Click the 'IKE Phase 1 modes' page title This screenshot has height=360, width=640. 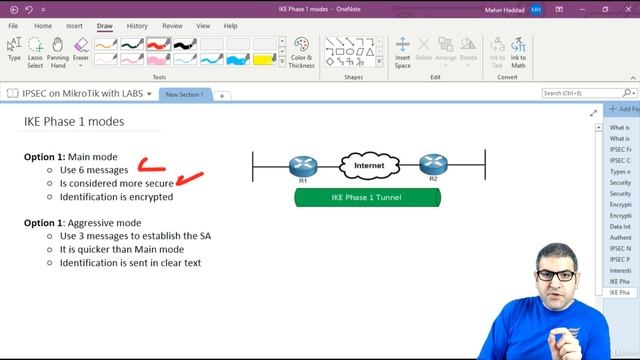74,122
